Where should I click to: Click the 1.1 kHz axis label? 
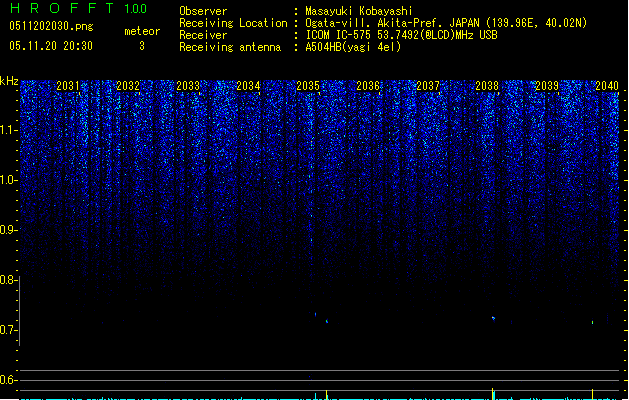(8, 130)
